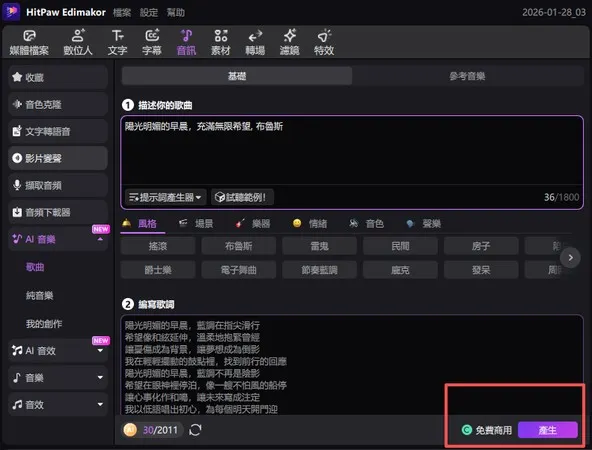Open the 濾鏡 filters tool
The width and height of the screenshot is (592, 450).
pyautogui.click(x=290, y=43)
